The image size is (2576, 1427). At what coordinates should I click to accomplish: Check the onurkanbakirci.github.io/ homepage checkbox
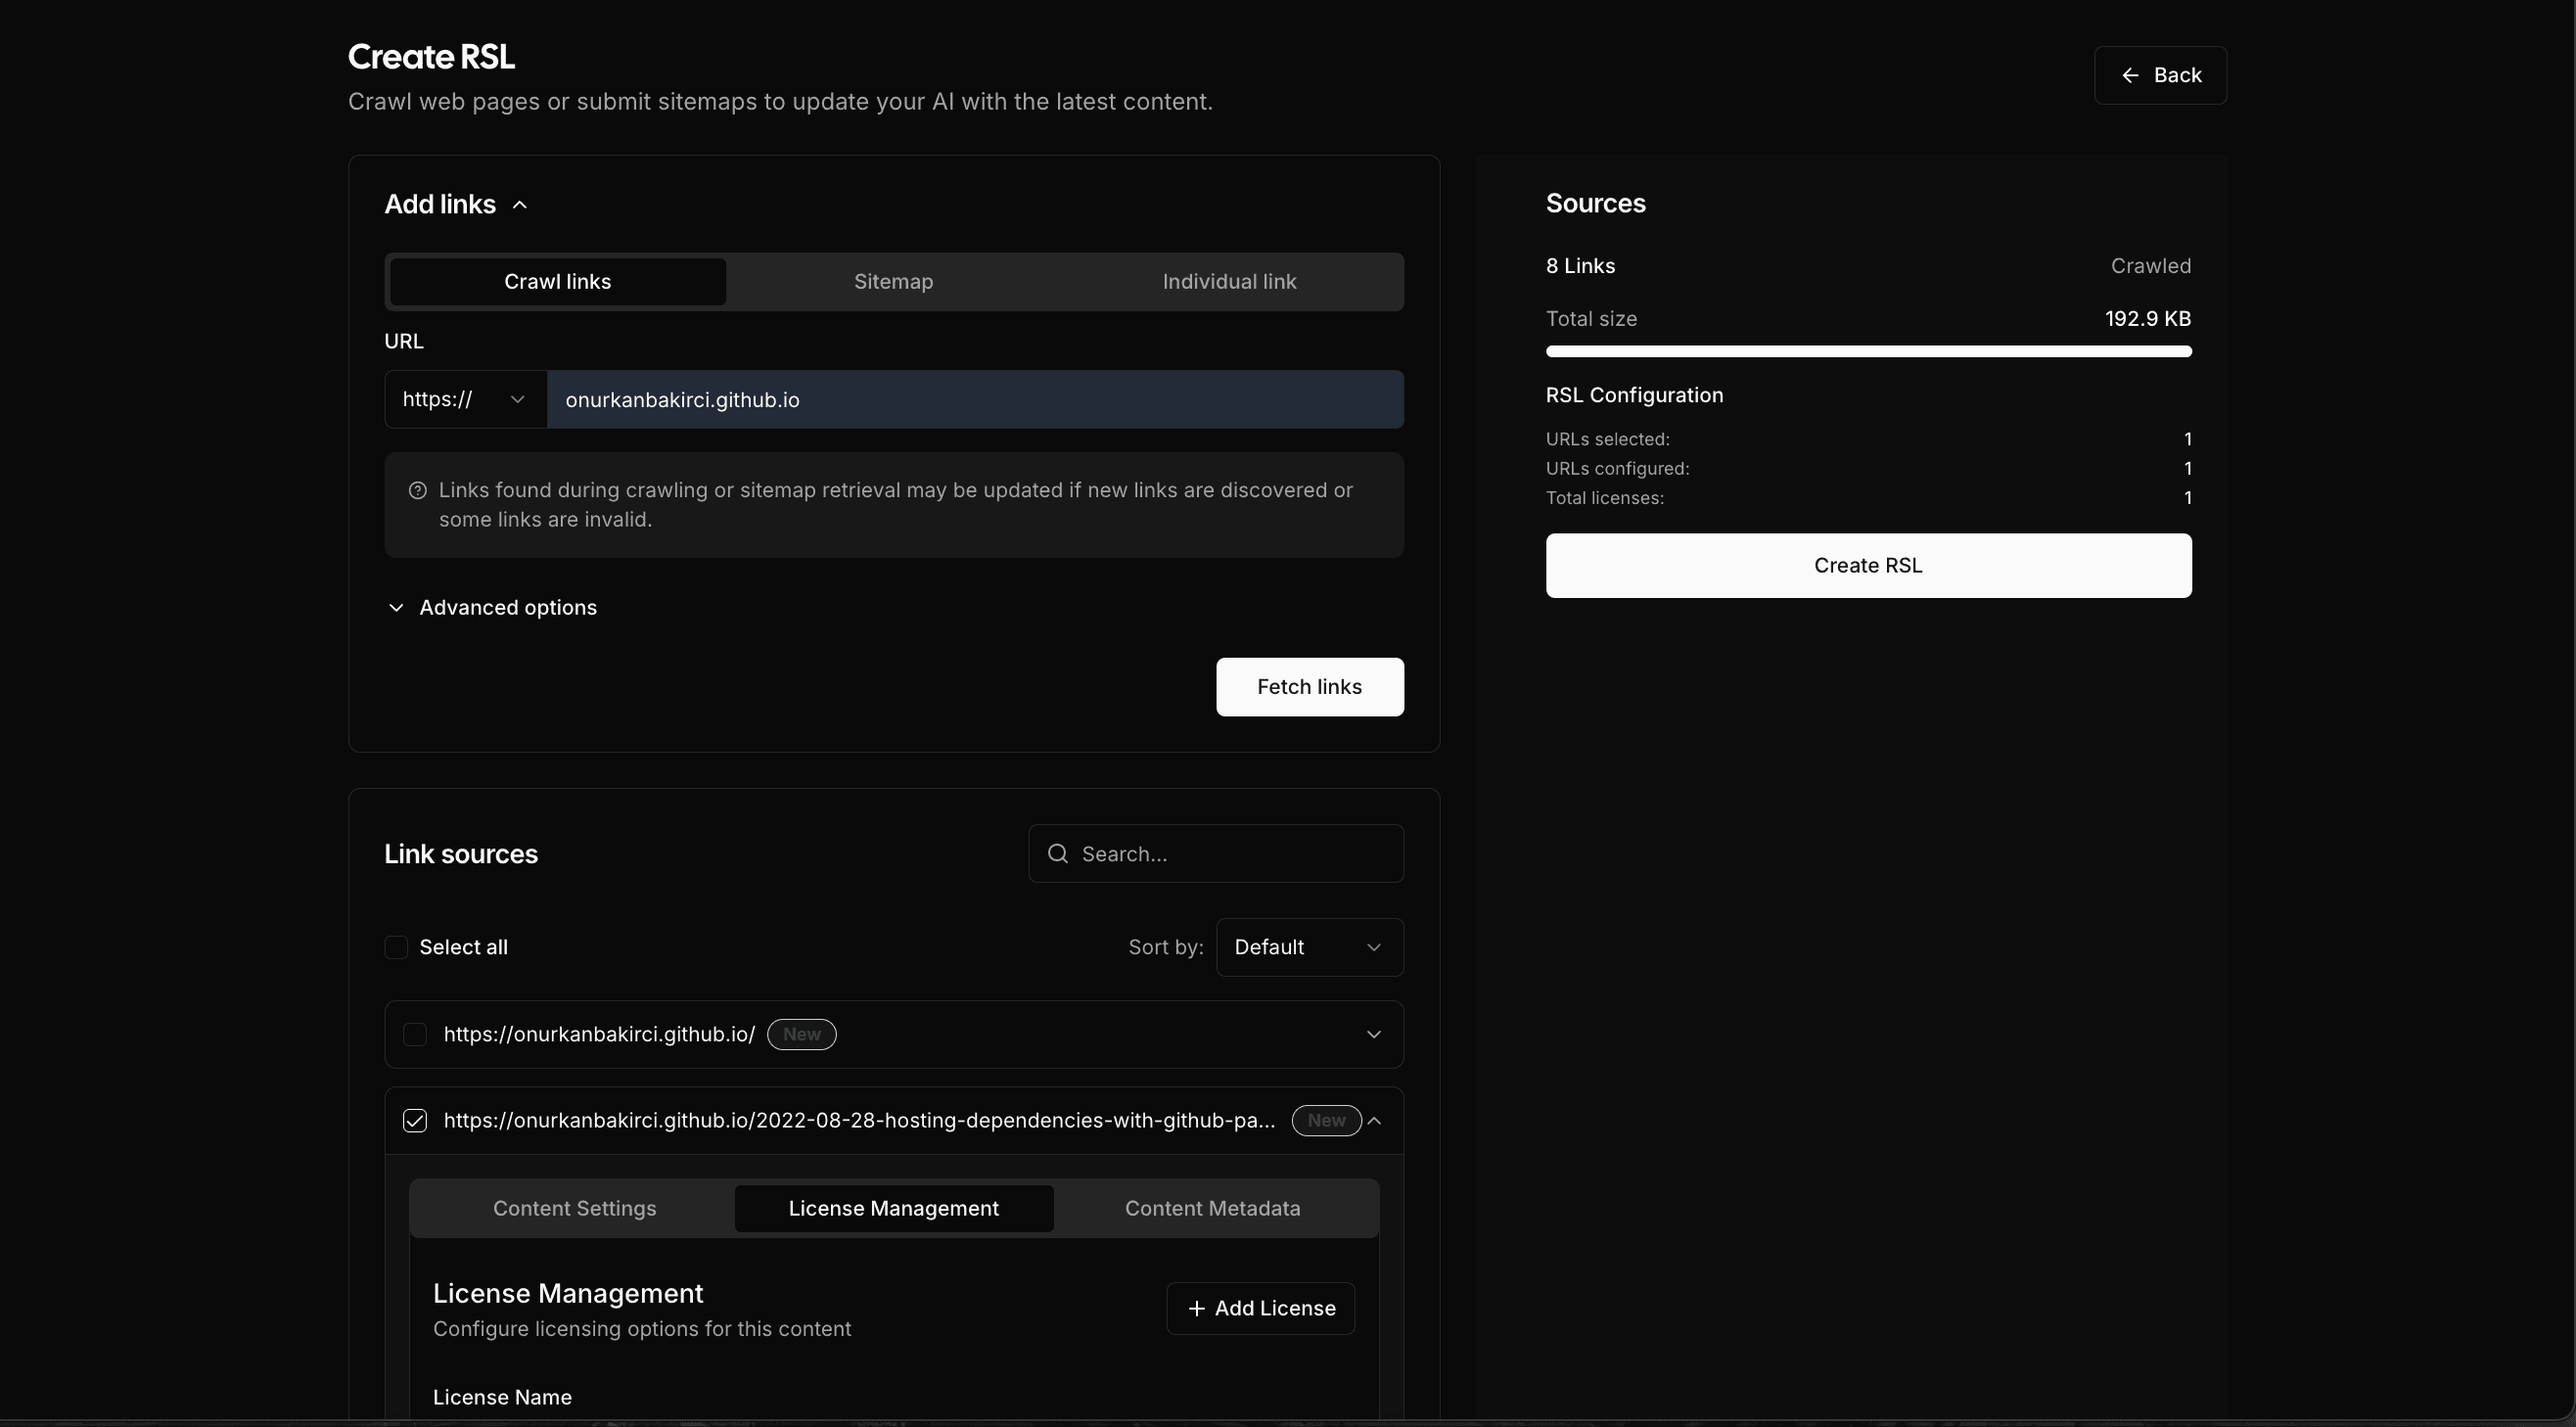click(415, 1035)
